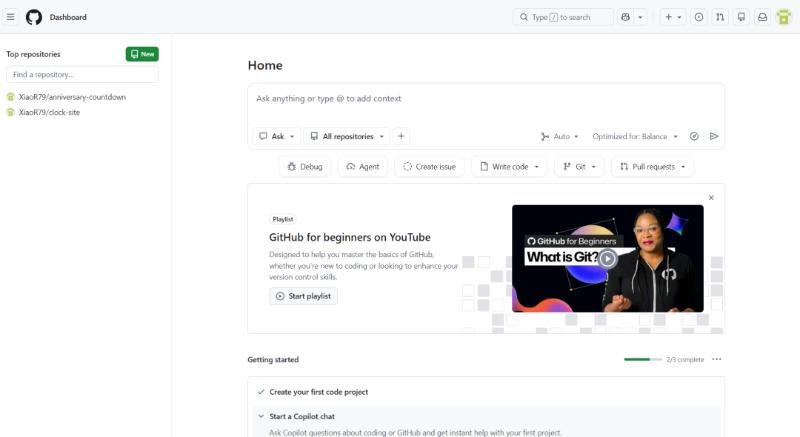This screenshot has height=437, width=800.
Task: View your pull requests from header icon
Action: pos(720,17)
